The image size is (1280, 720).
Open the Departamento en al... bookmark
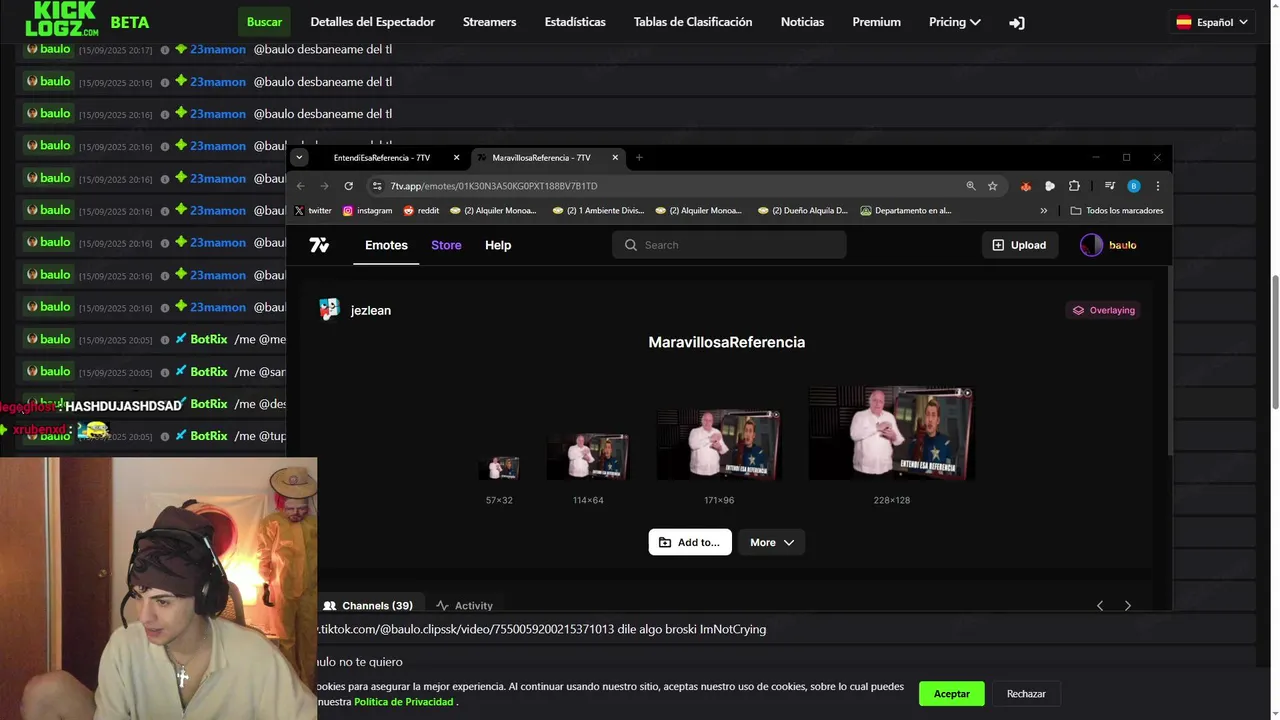click(x=906, y=211)
